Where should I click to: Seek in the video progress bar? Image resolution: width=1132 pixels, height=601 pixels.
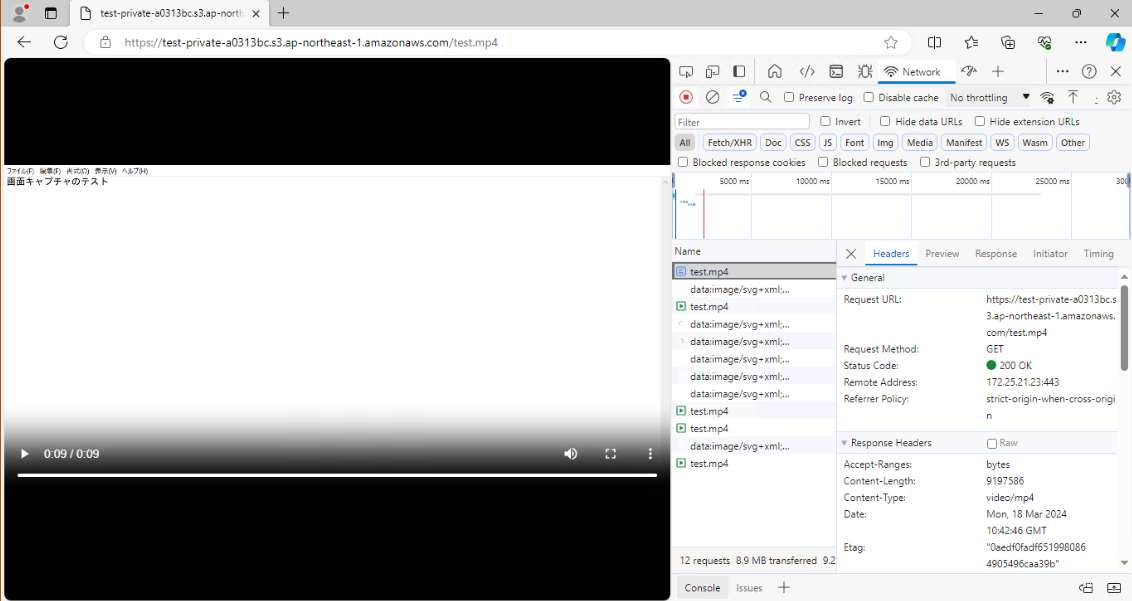point(337,475)
